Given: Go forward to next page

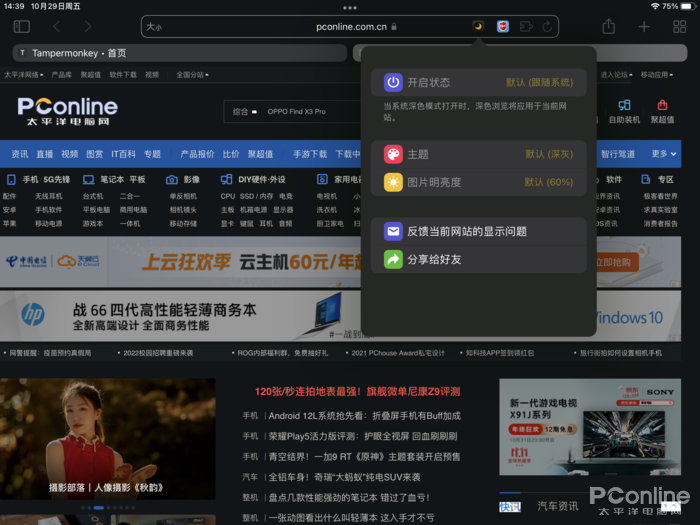Looking at the screenshot, I should [88, 27].
